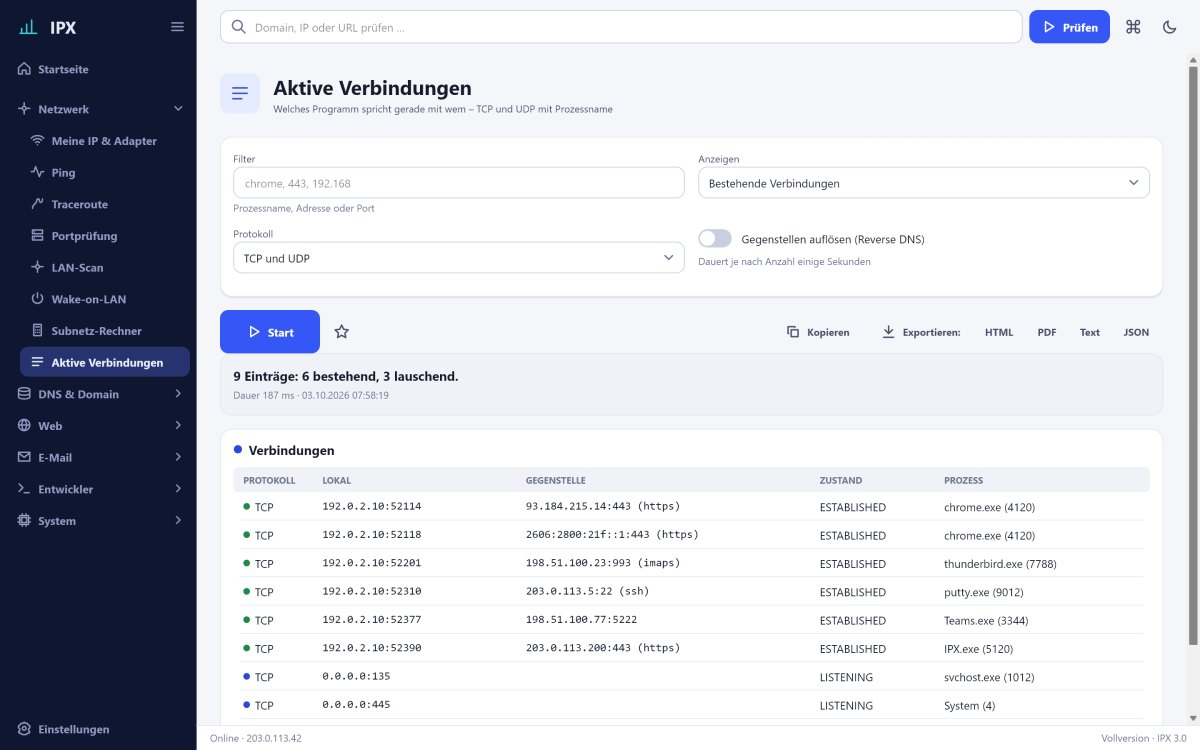Click the GEGENSTELLE column header
Viewport: 1200px width, 750px height.
point(556,480)
